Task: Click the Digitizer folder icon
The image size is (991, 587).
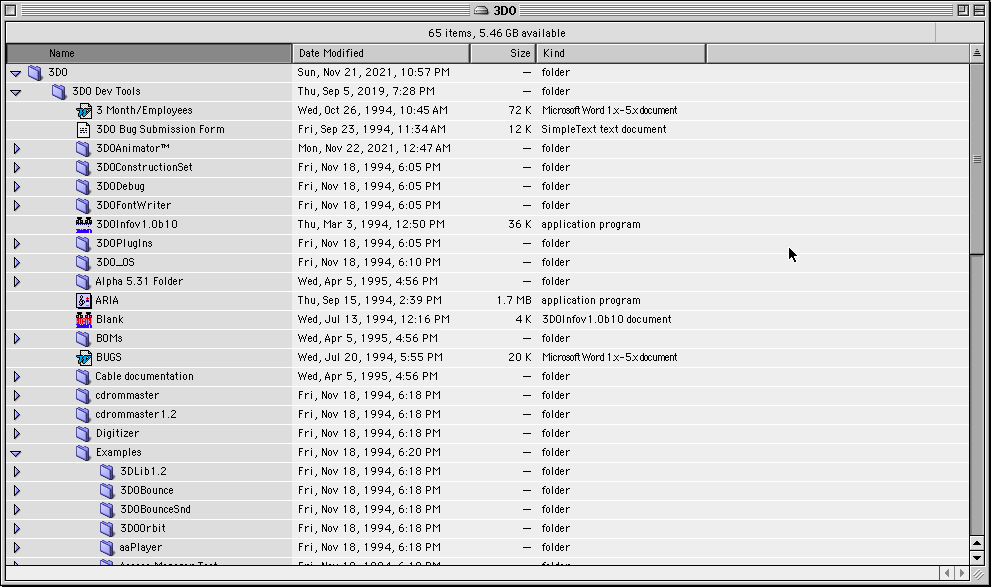Action: [83, 433]
